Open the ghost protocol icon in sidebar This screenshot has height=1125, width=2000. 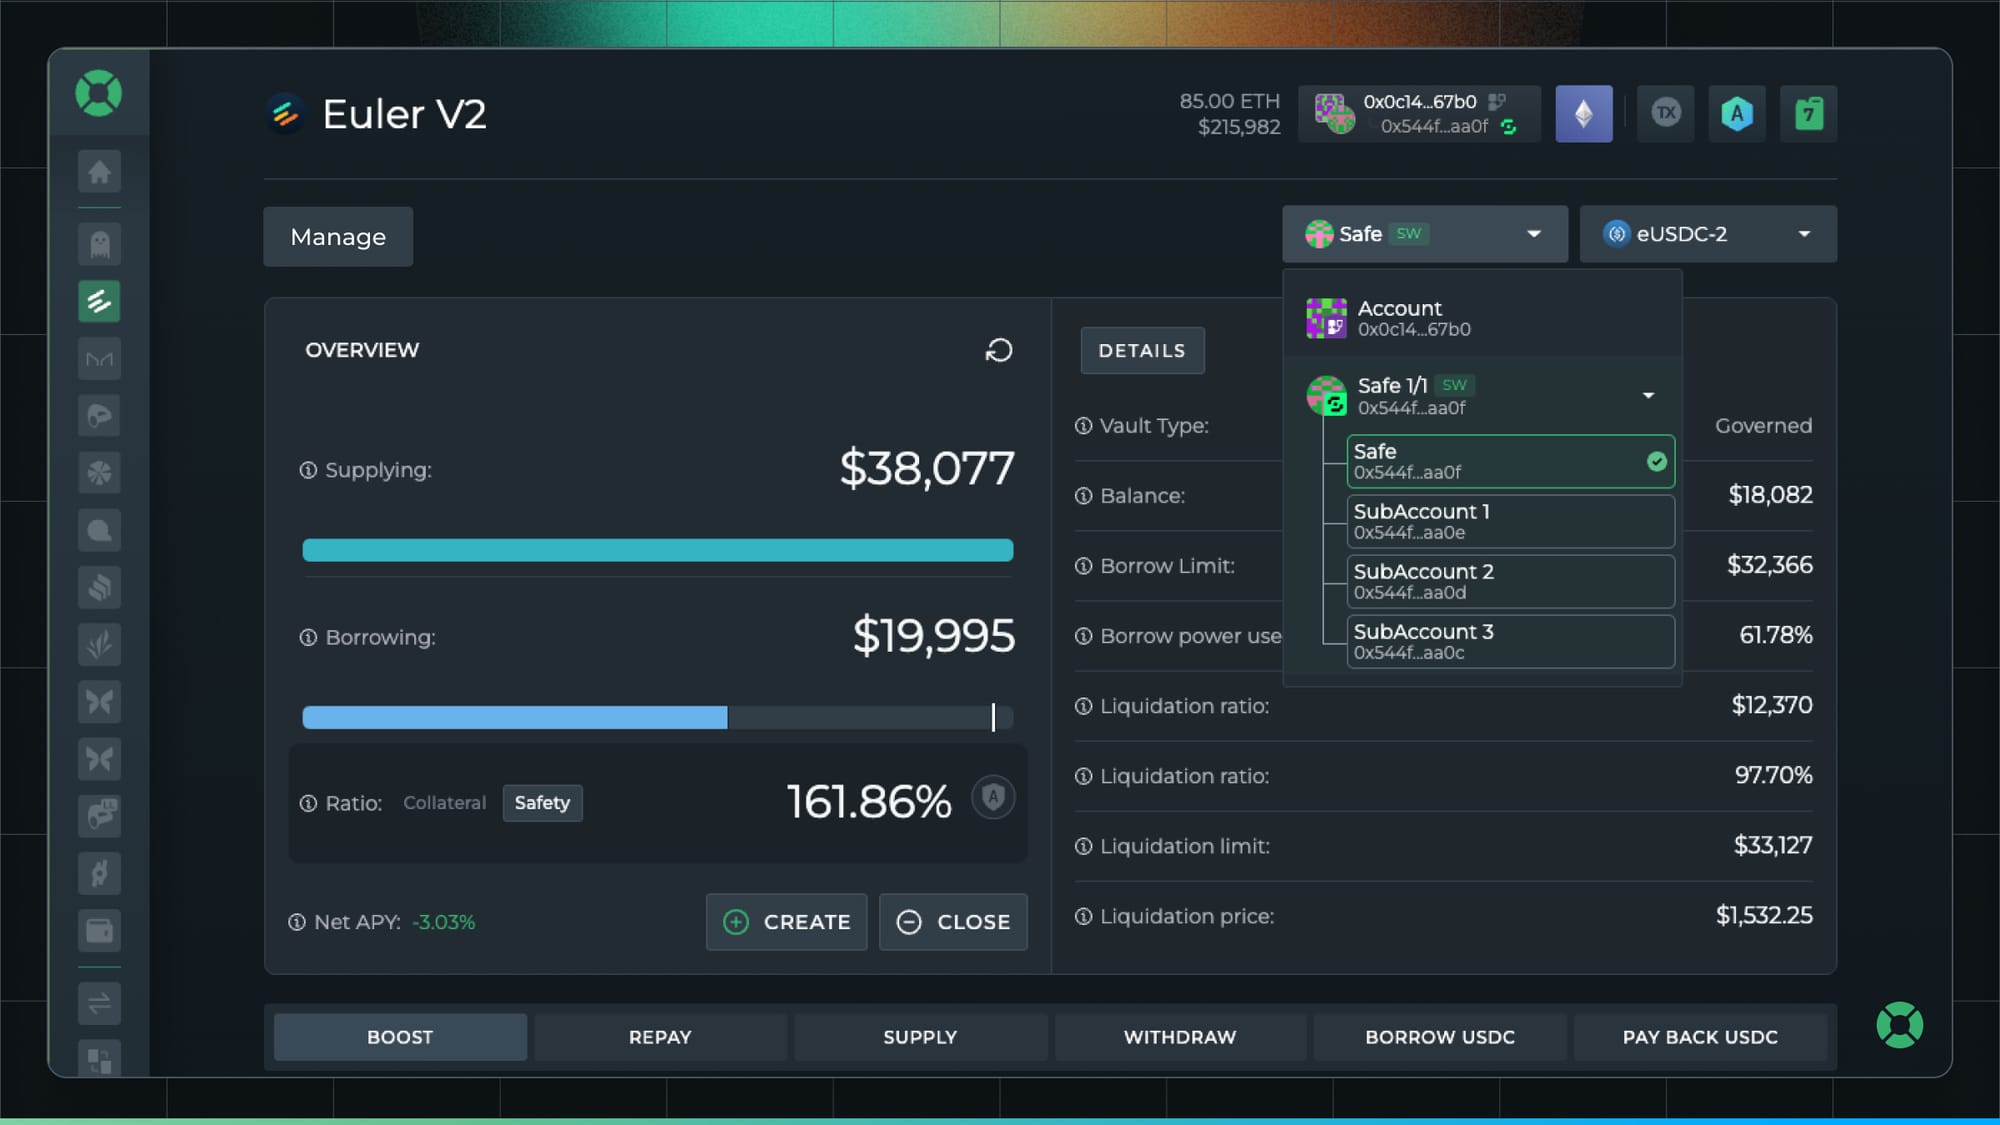99,243
